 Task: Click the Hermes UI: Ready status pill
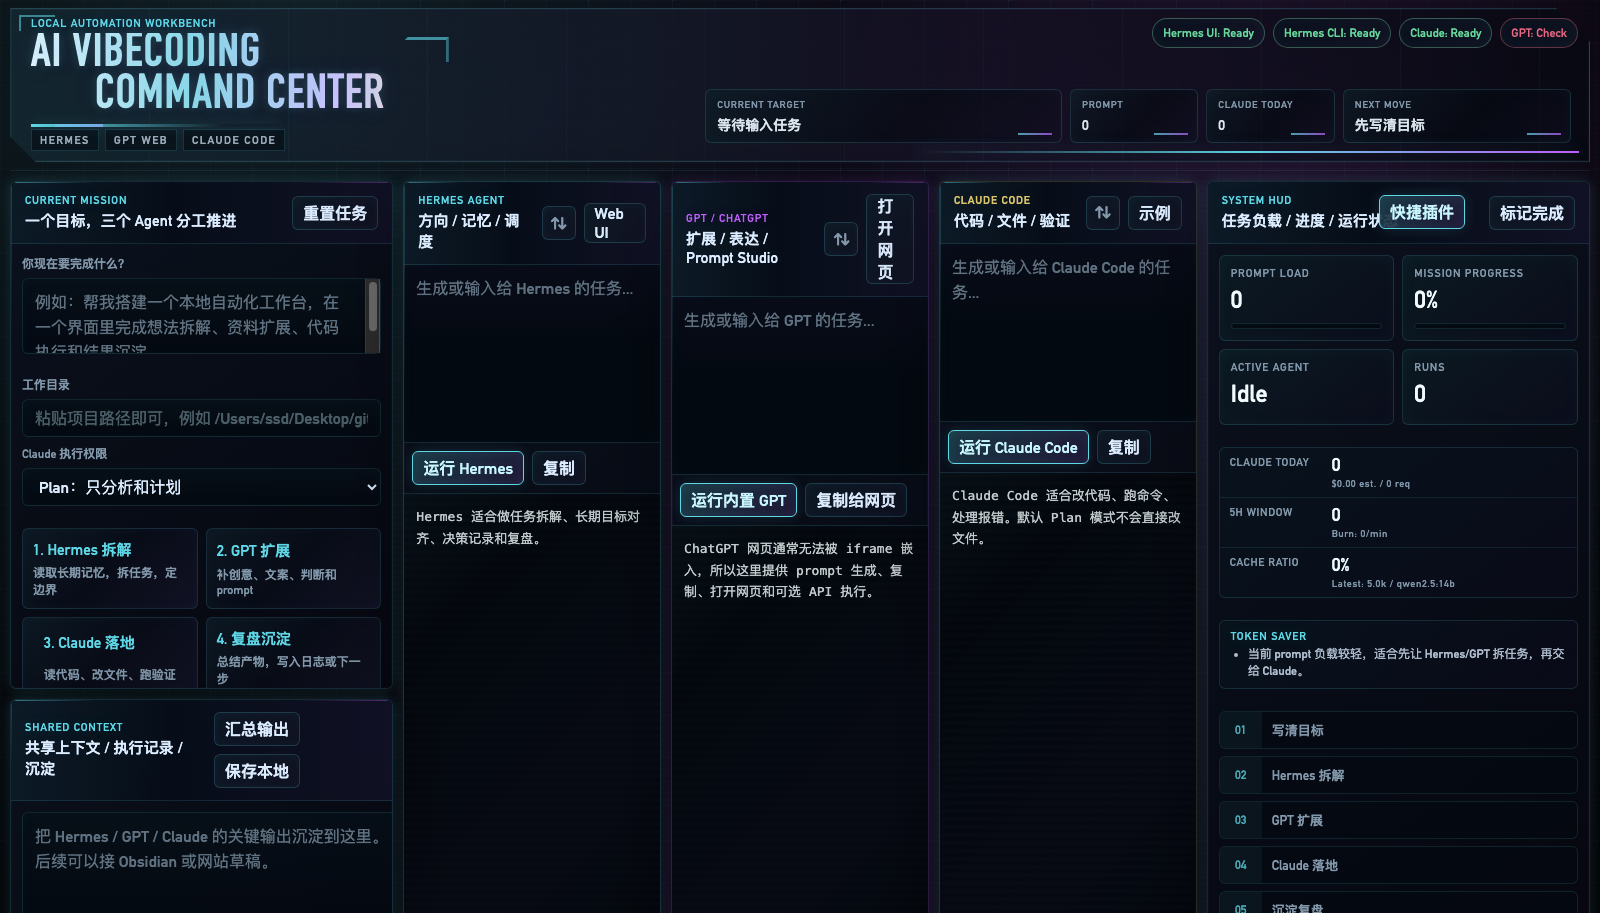pos(1208,33)
